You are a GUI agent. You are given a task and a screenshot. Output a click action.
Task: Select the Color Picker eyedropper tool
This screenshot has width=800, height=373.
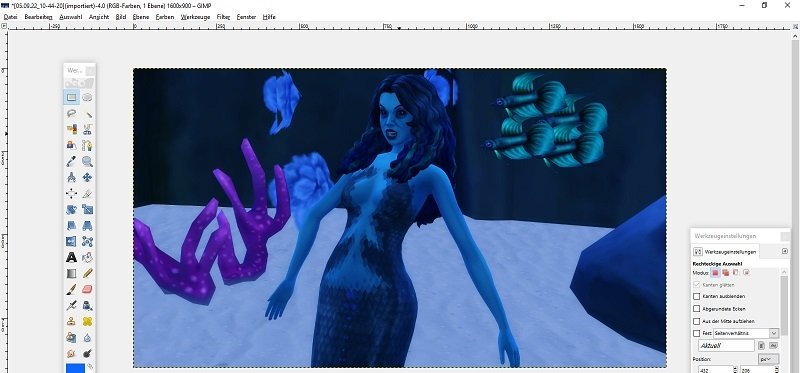pyautogui.click(x=71, y=161)
